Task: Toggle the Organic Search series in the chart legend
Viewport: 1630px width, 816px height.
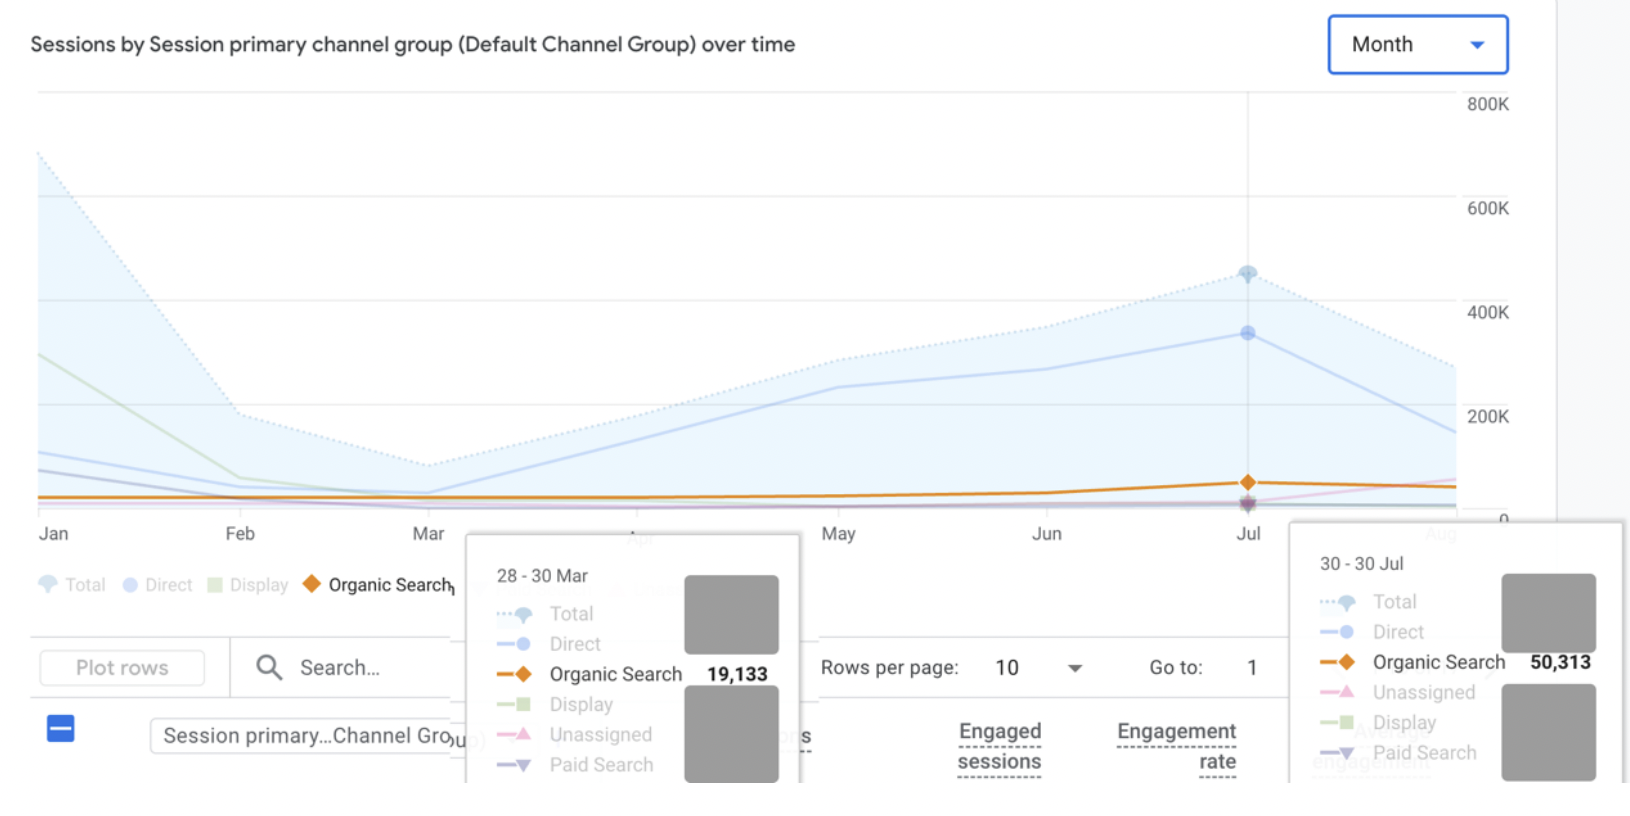Action: coord(378,585)
